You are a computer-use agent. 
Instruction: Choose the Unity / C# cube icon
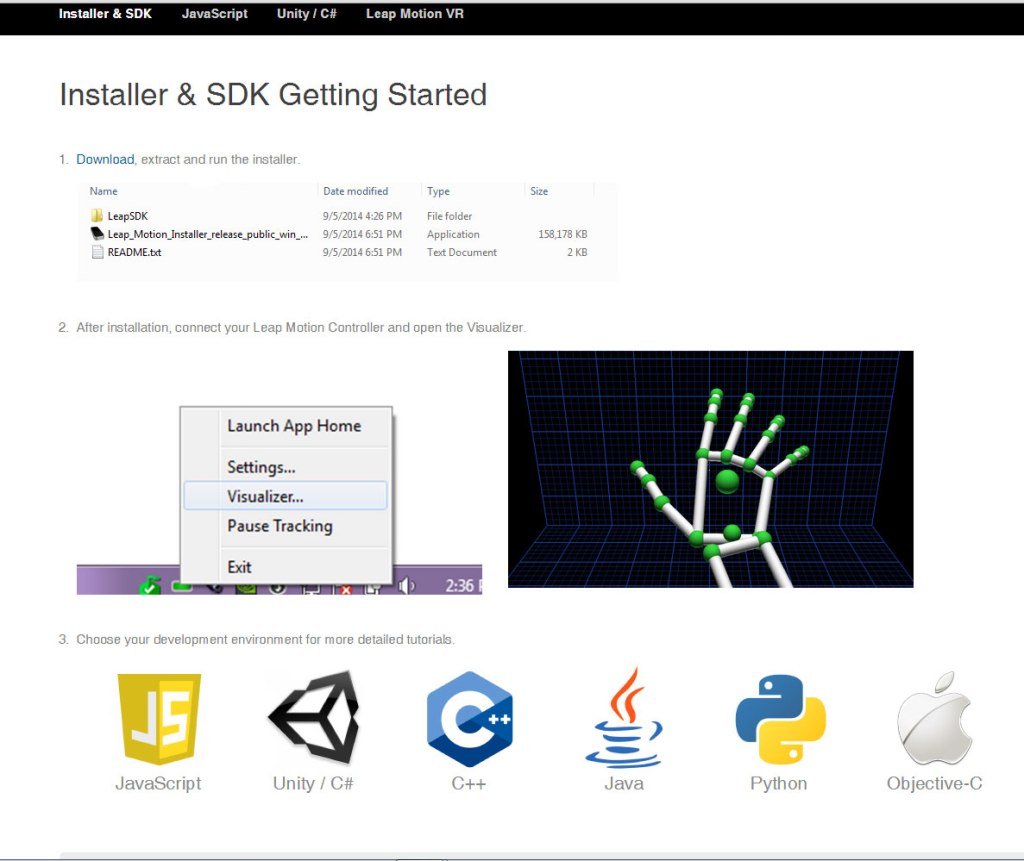pyautogui.click(x=311, y=718)
